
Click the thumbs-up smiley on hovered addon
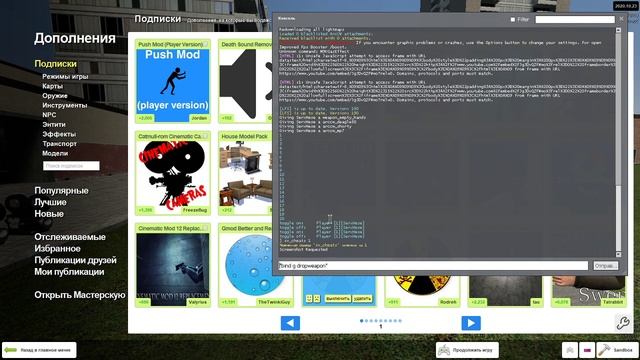point(309,299)
